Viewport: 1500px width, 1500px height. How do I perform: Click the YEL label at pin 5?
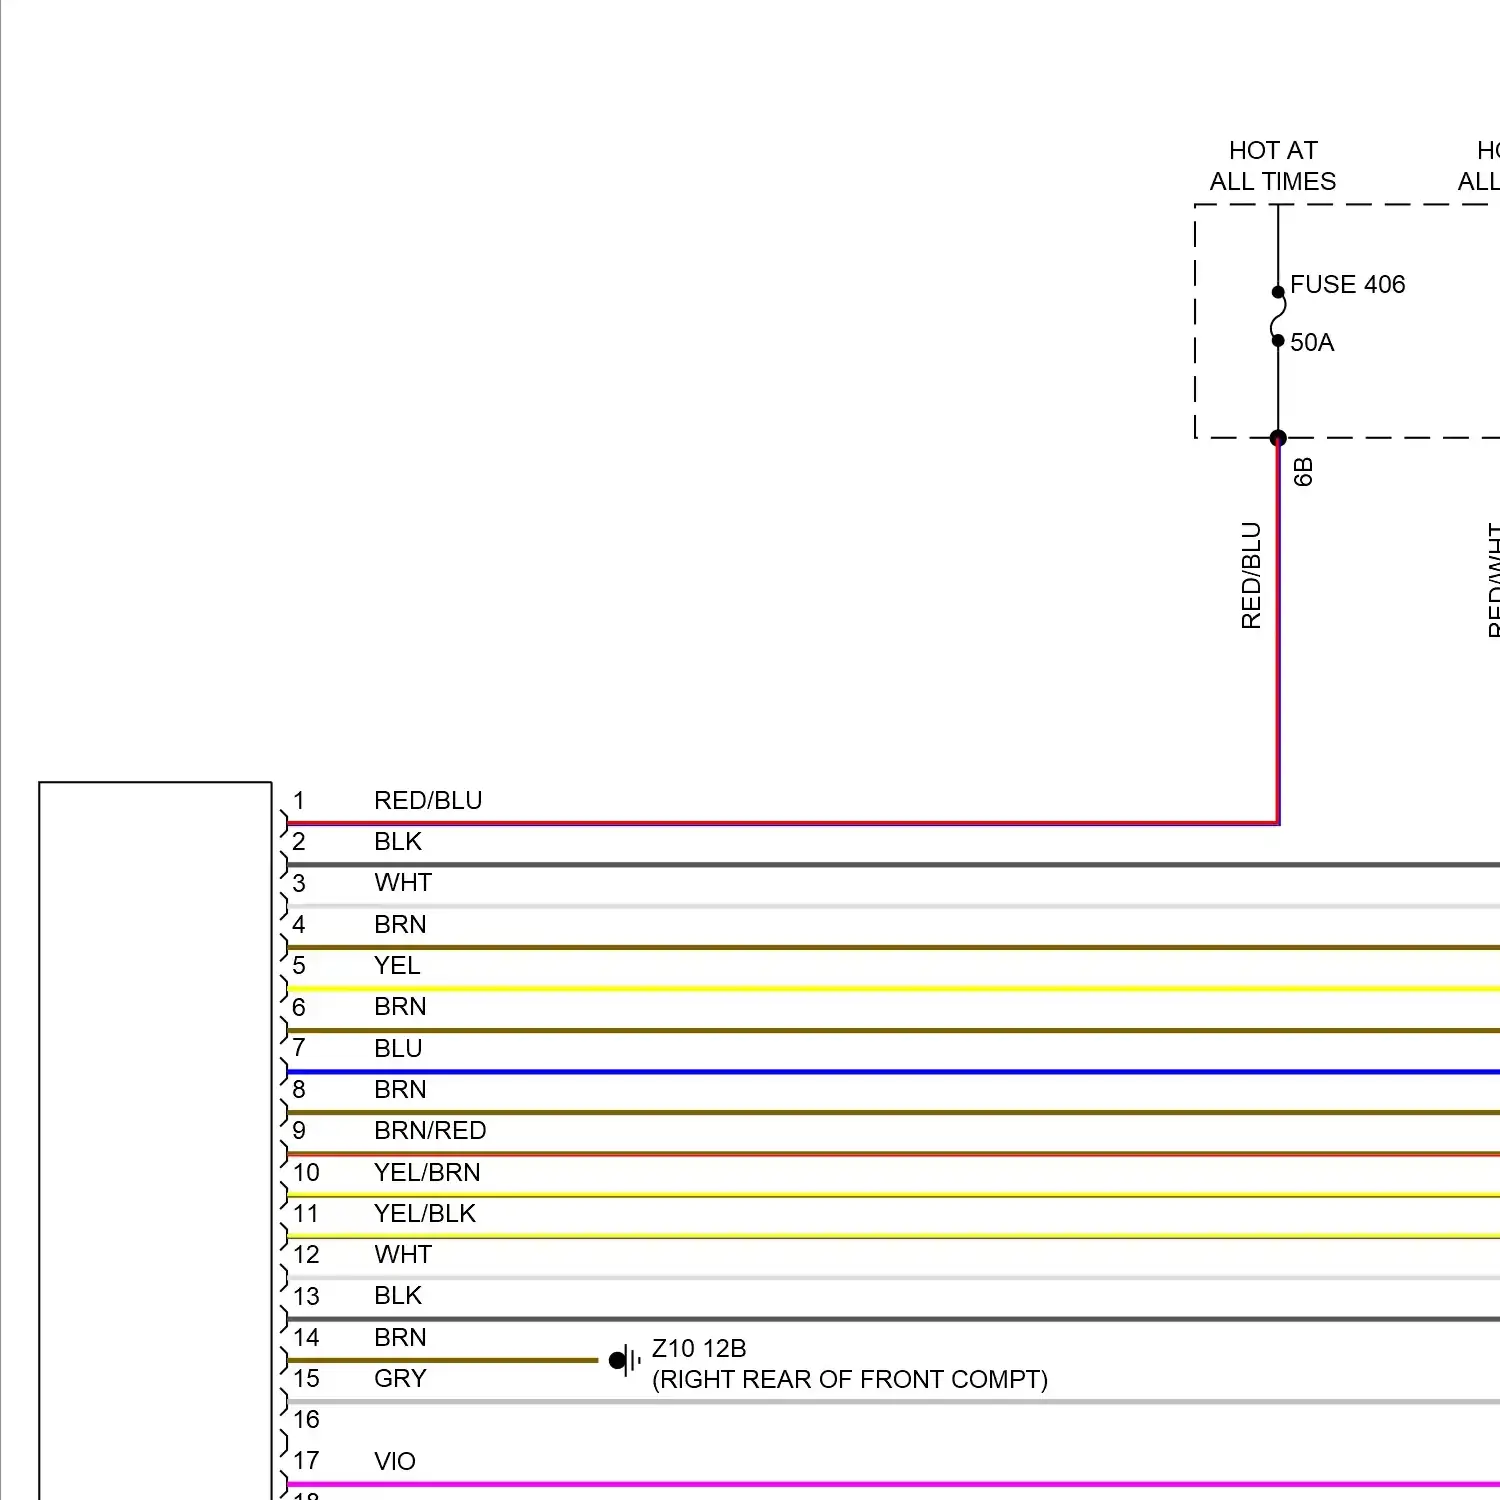click(x=397, y=966)
